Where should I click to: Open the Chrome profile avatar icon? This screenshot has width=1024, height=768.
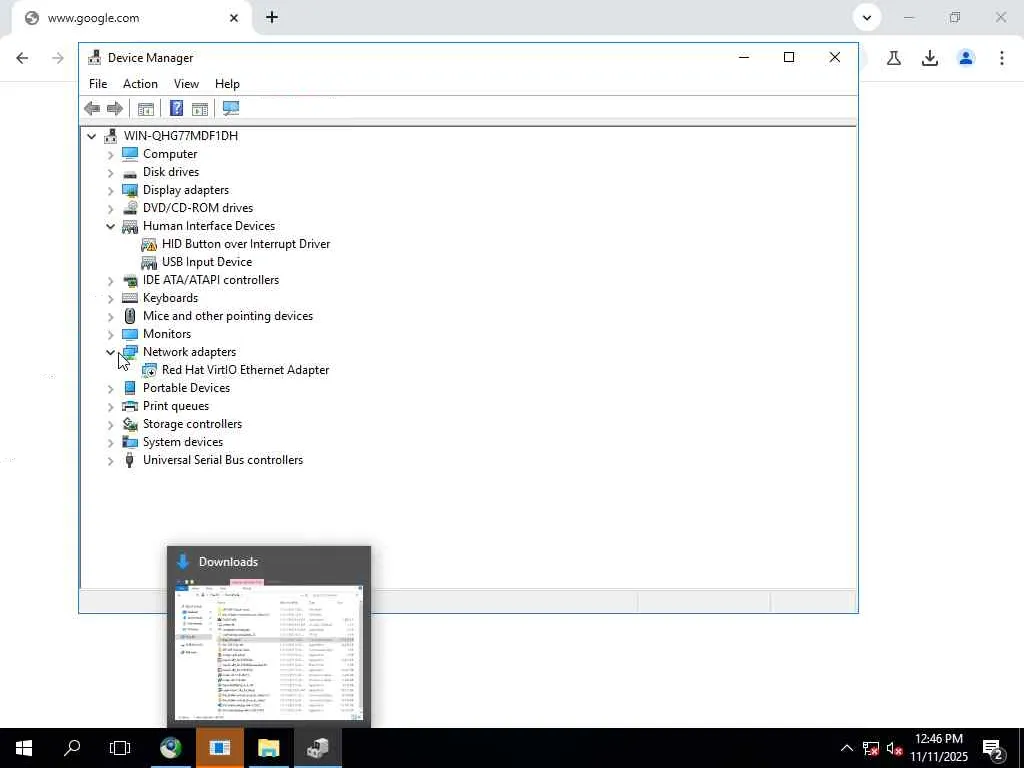pos(966,58)
